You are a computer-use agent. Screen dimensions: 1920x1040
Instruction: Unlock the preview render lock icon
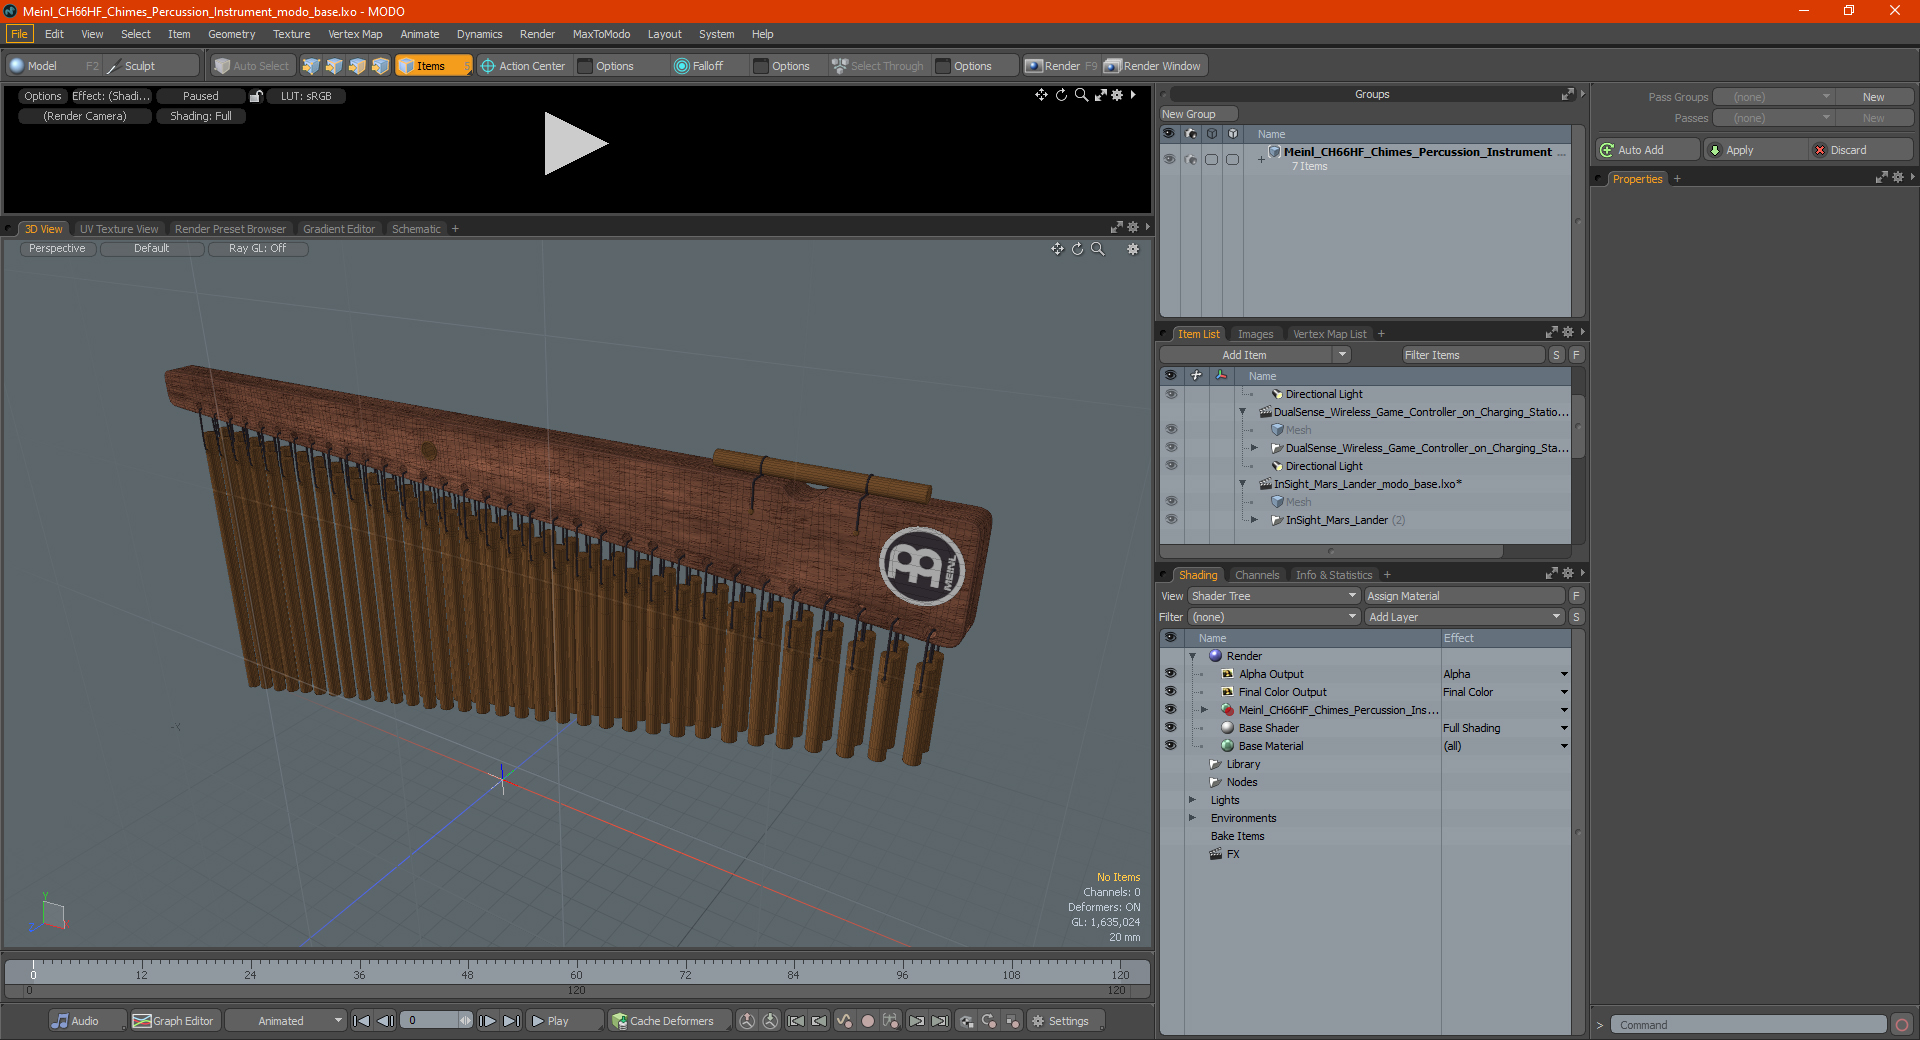256,96
